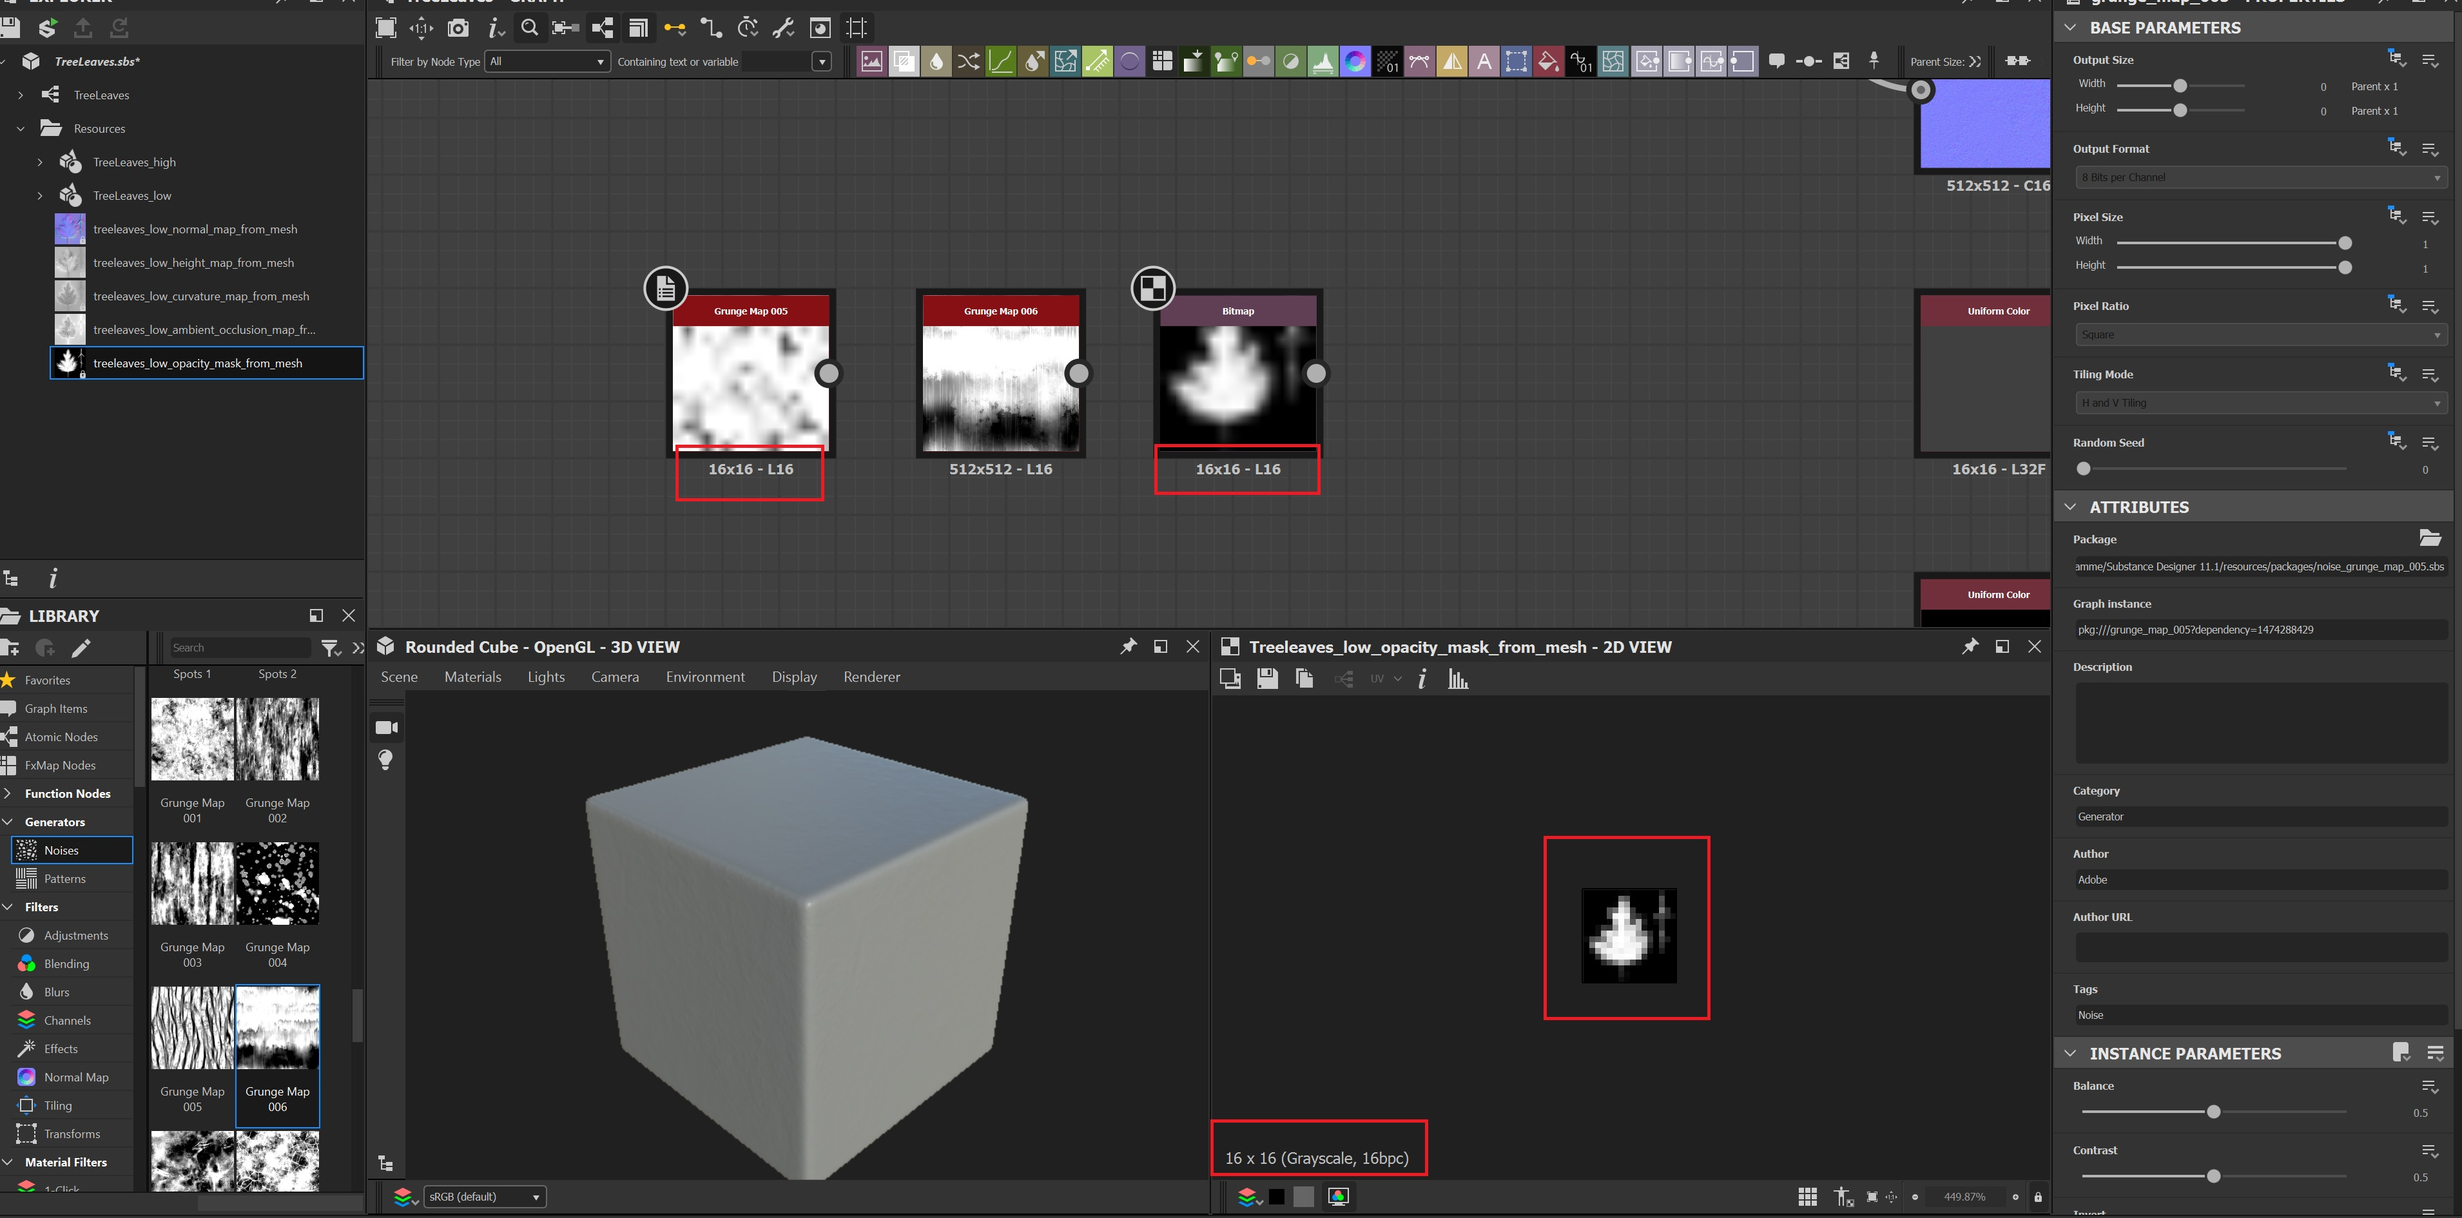Open the histogram in 2D View

point(1458,679)
